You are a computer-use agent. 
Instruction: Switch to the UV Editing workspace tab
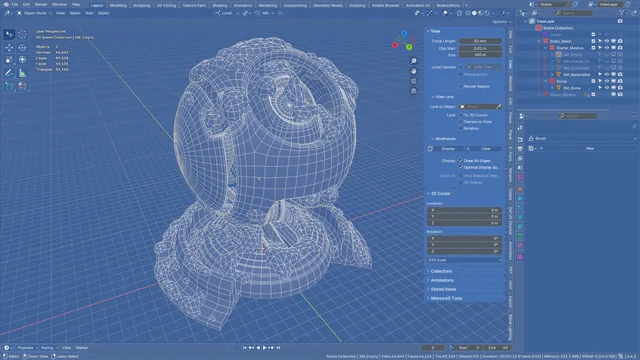tap(167, 5)
